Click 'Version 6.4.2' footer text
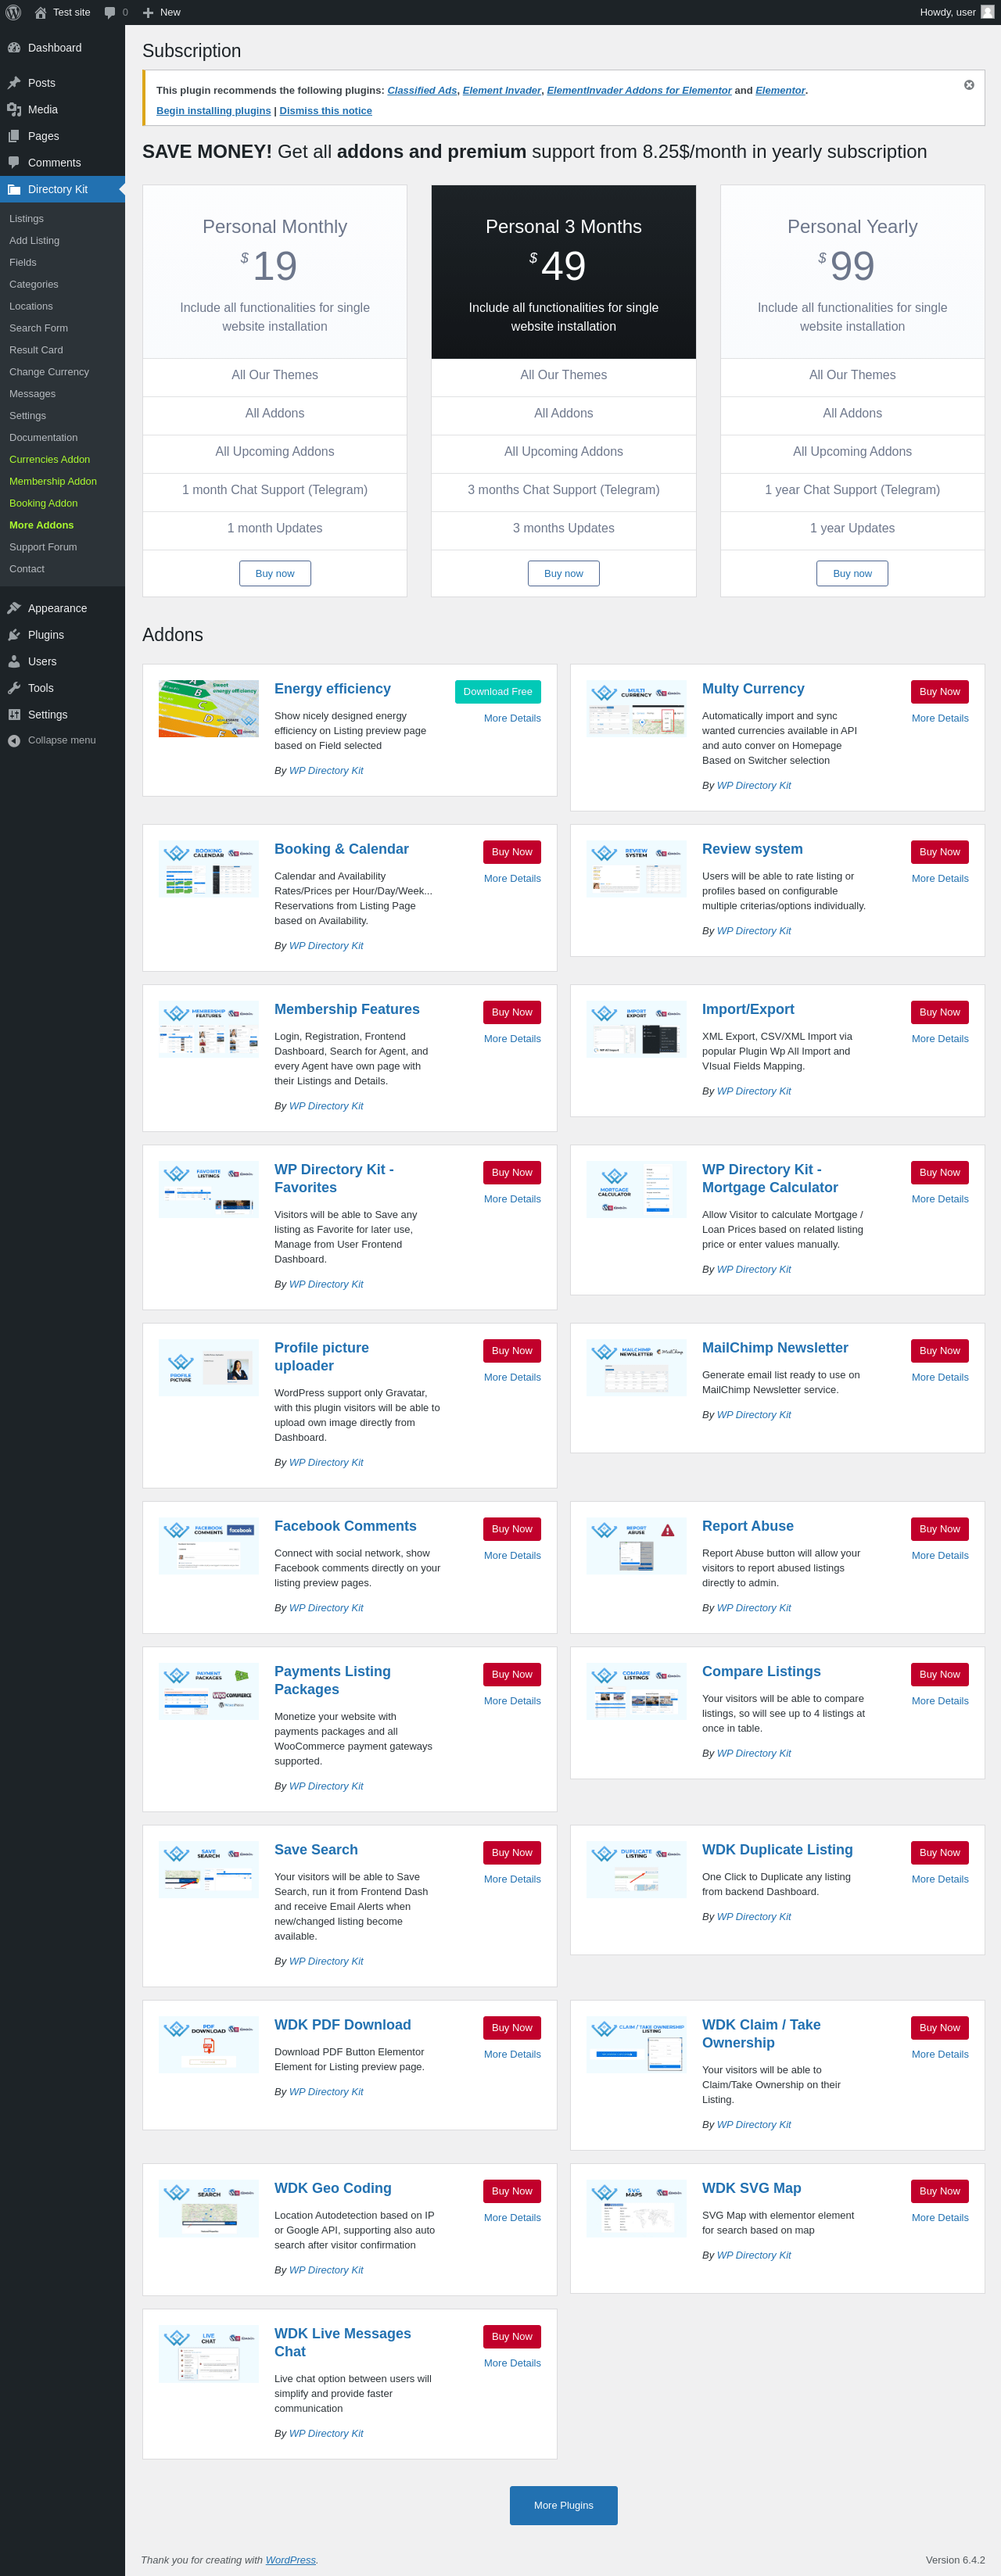The image size is (1001, 2576). point(955,2560)
